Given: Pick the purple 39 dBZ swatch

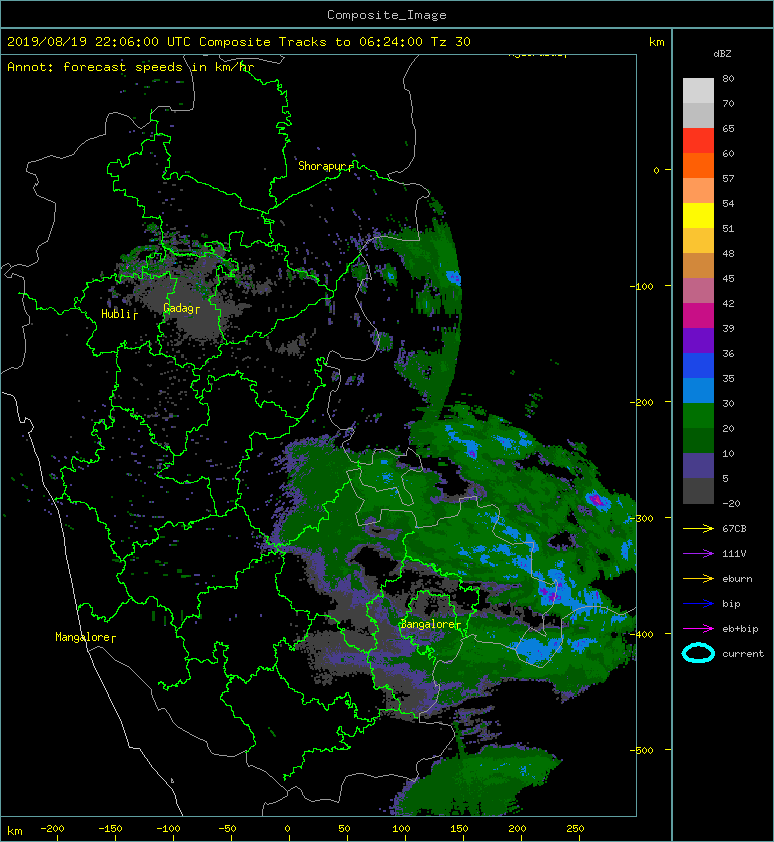Looking at the screenshot, I should (698, 340).
